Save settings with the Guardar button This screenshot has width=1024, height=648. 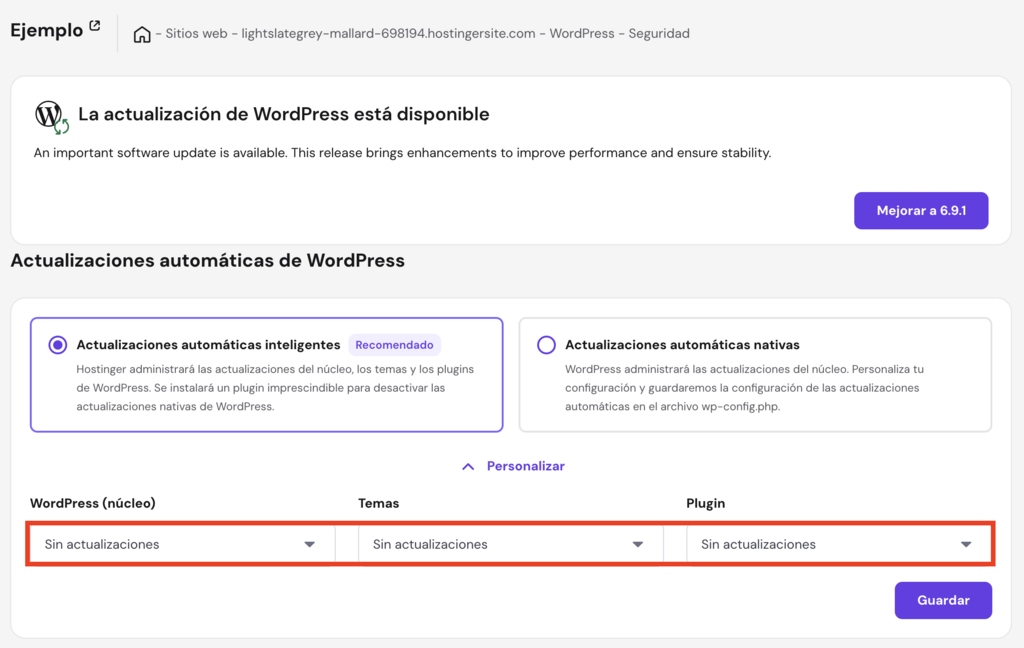(942, 600)
